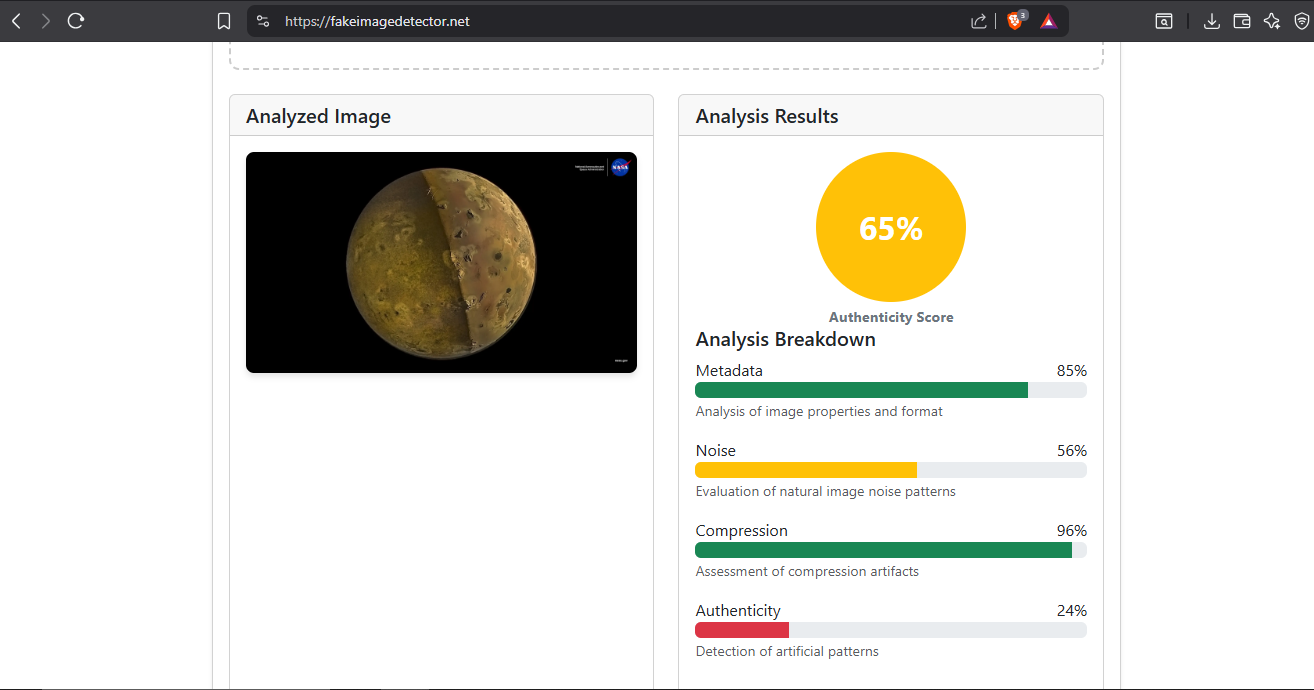Click the fakeimagedetector.net URL field

coord(600,21)
